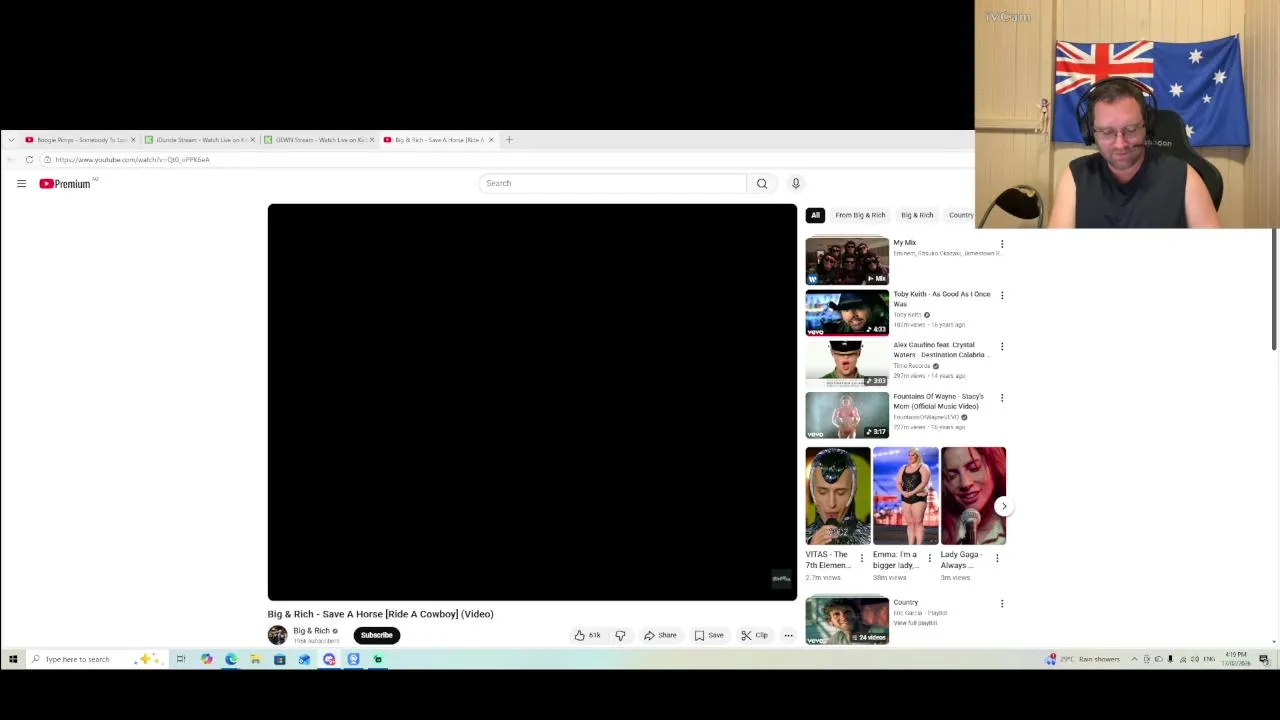This screenshot has width=1280, height=720.
Task: Click the page vertical scrollbar thumb
Action: 1275,290
